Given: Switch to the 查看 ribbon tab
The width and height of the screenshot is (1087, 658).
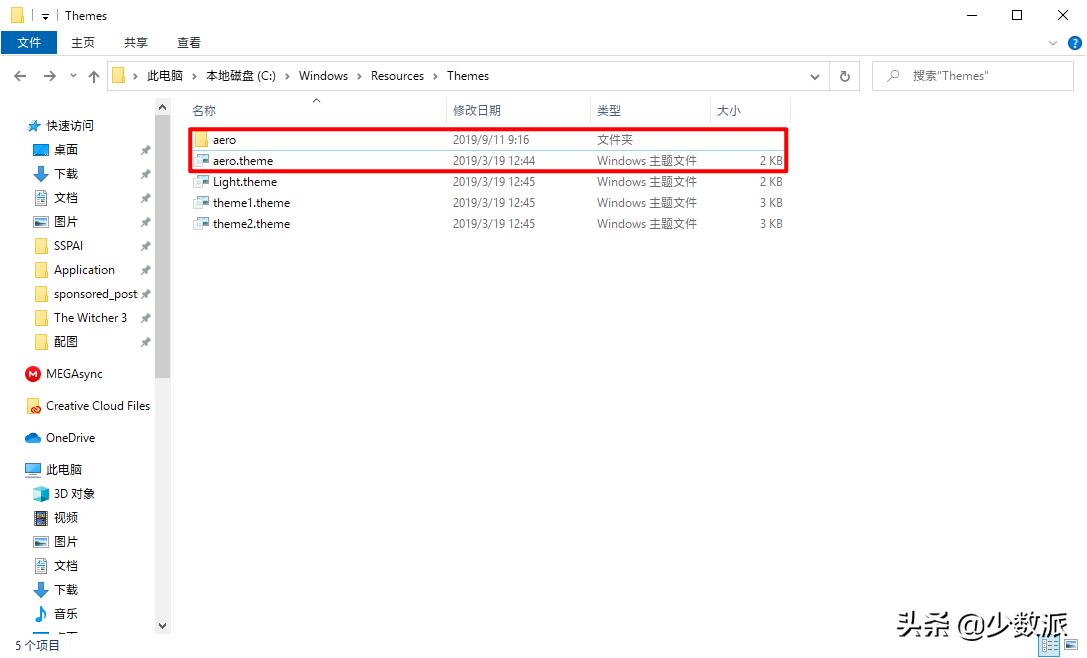Looking at the screenshot, I should point(188,42).
